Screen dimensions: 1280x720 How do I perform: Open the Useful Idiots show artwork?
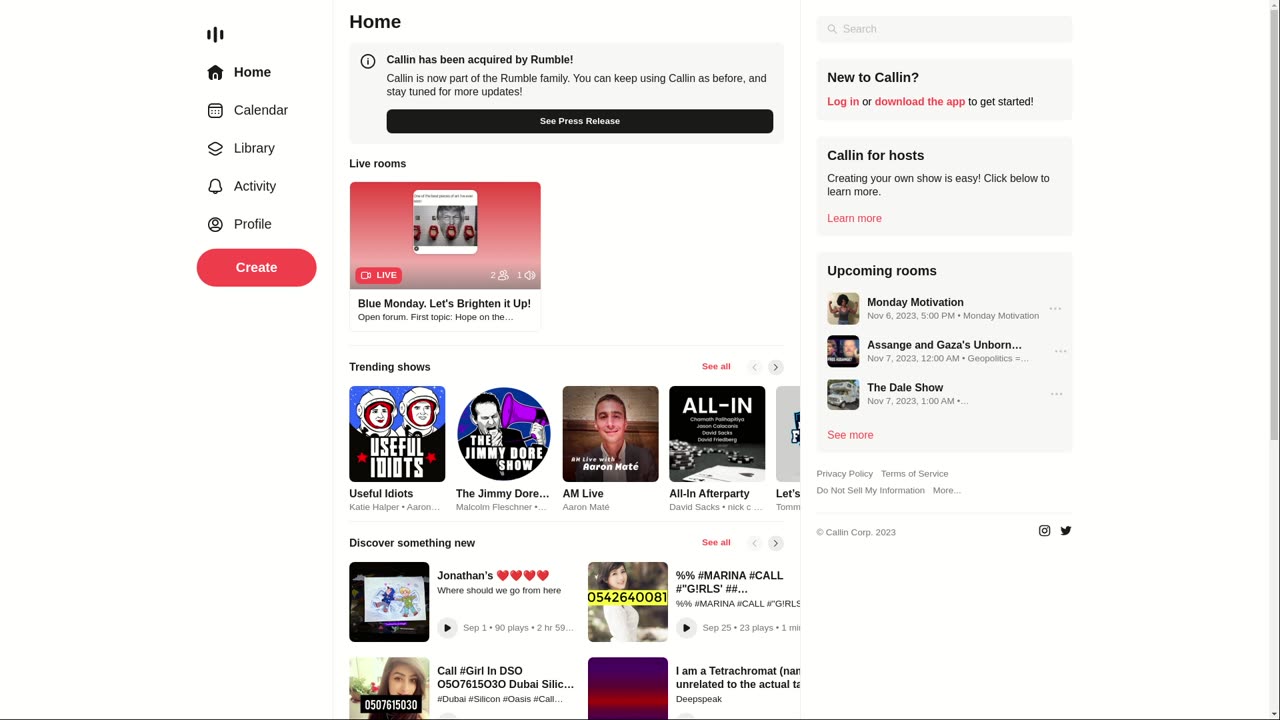[x=397, y=434]
